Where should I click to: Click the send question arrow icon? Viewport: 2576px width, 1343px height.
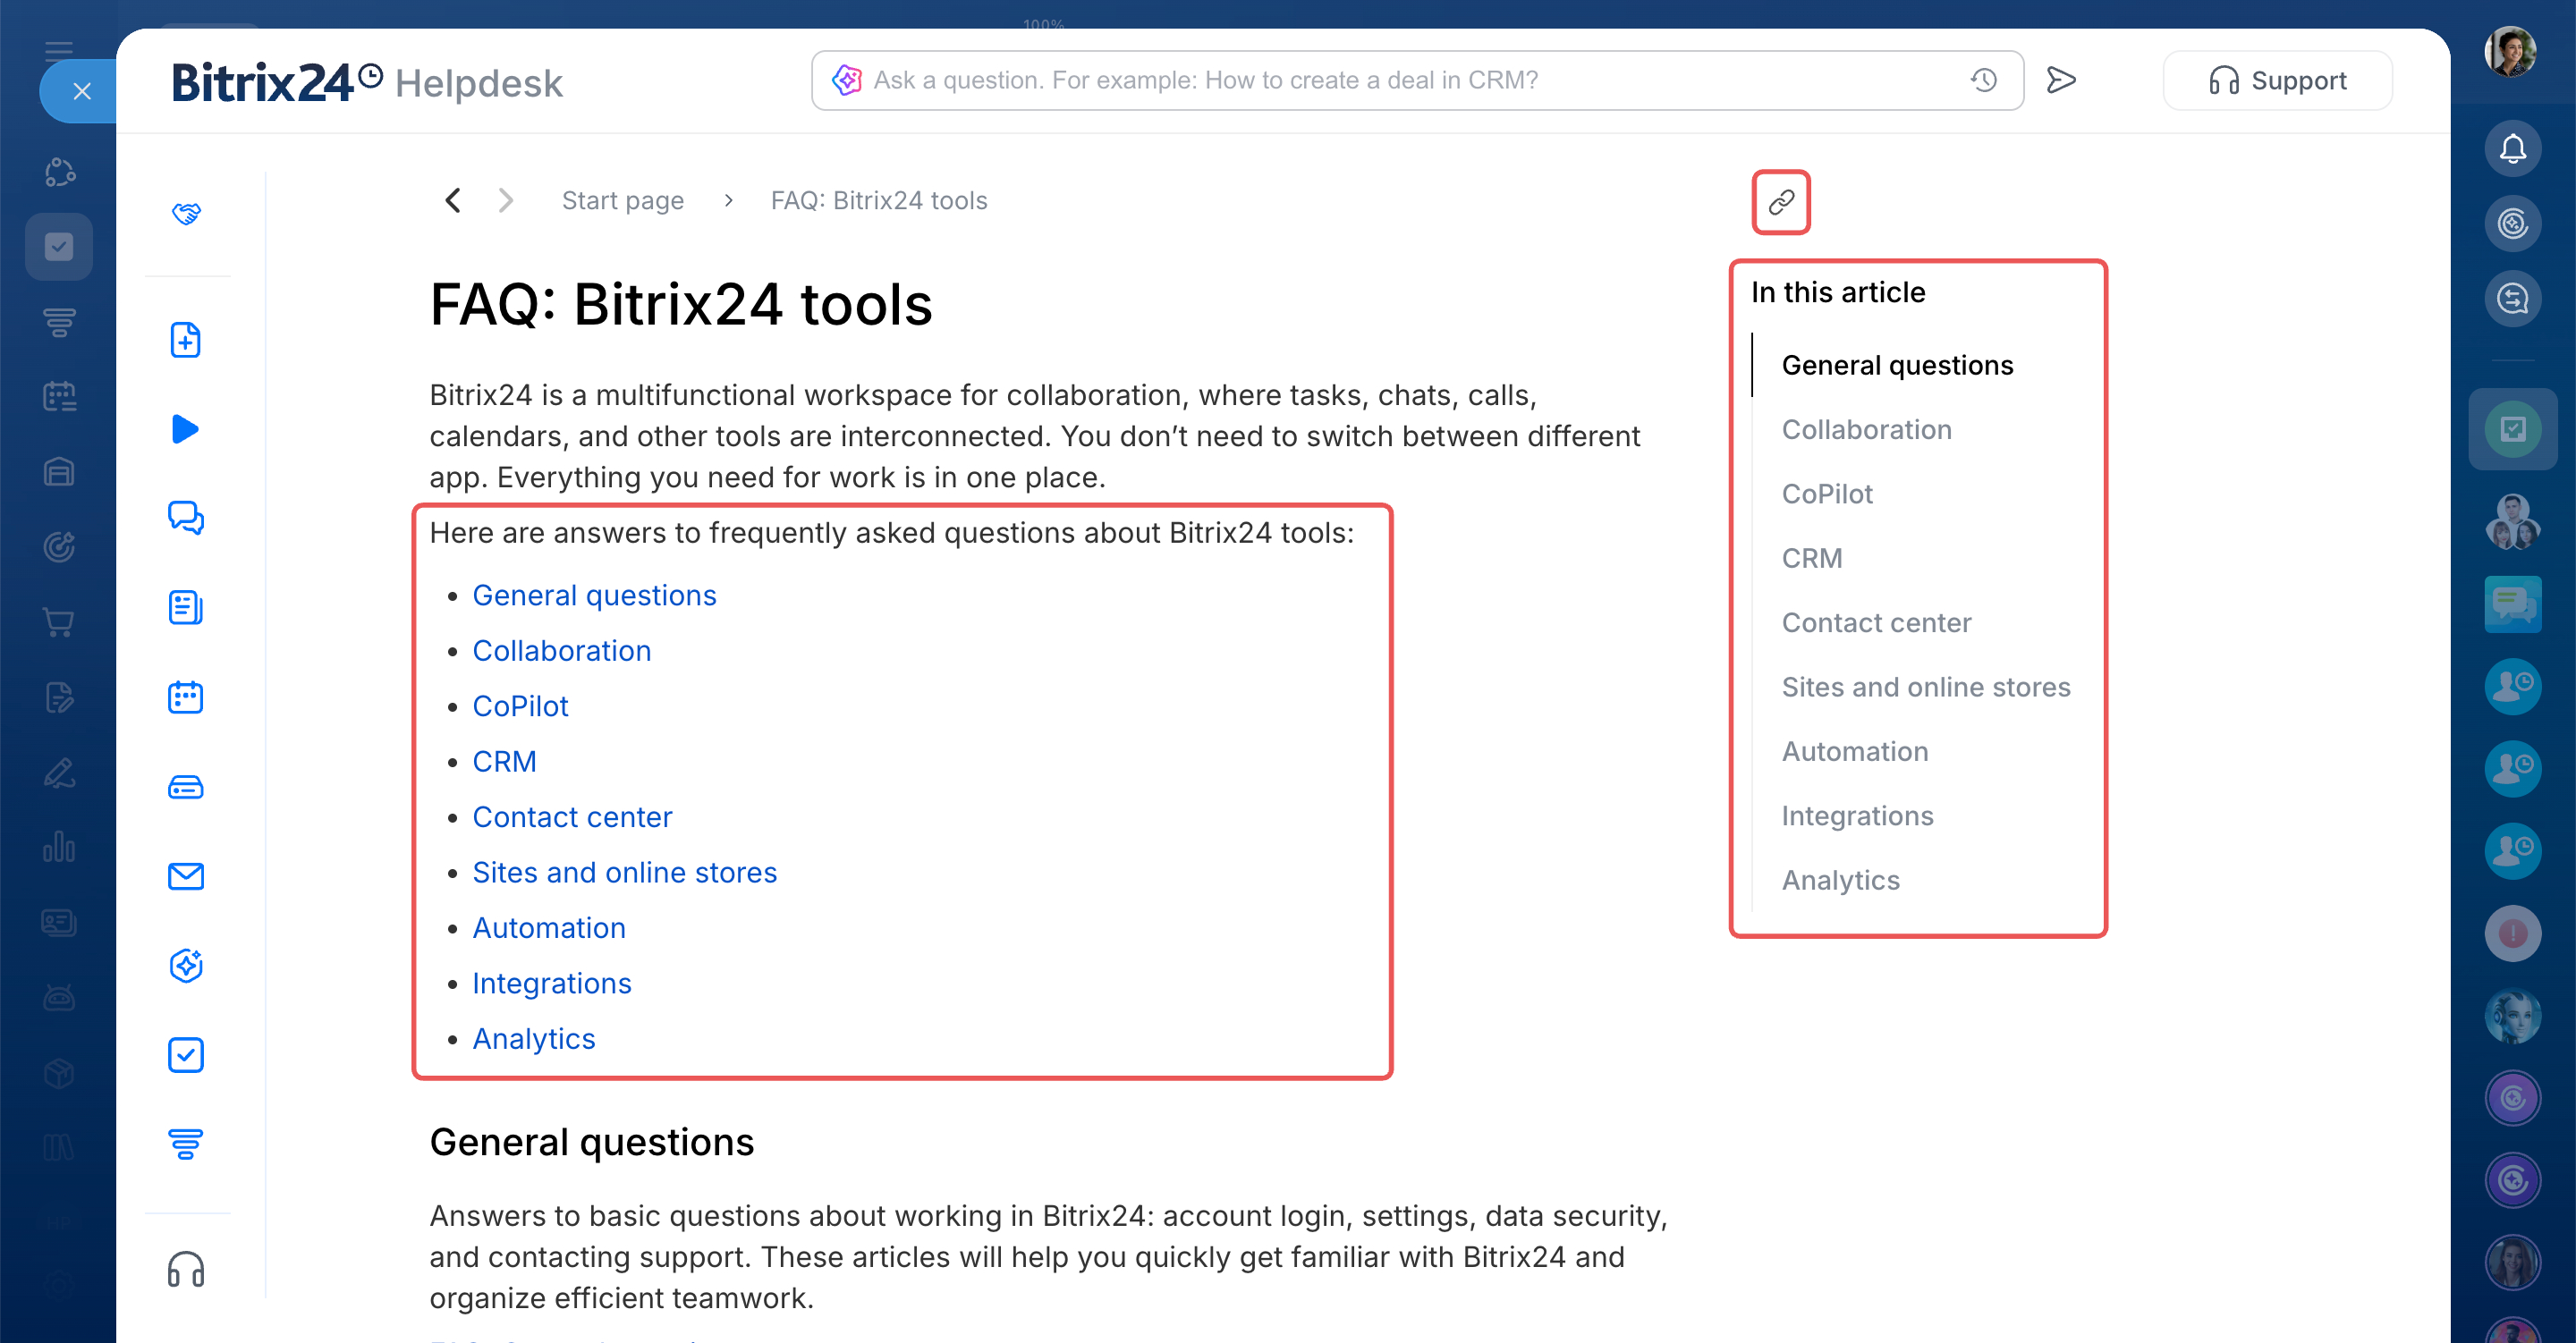[2060, 80]
